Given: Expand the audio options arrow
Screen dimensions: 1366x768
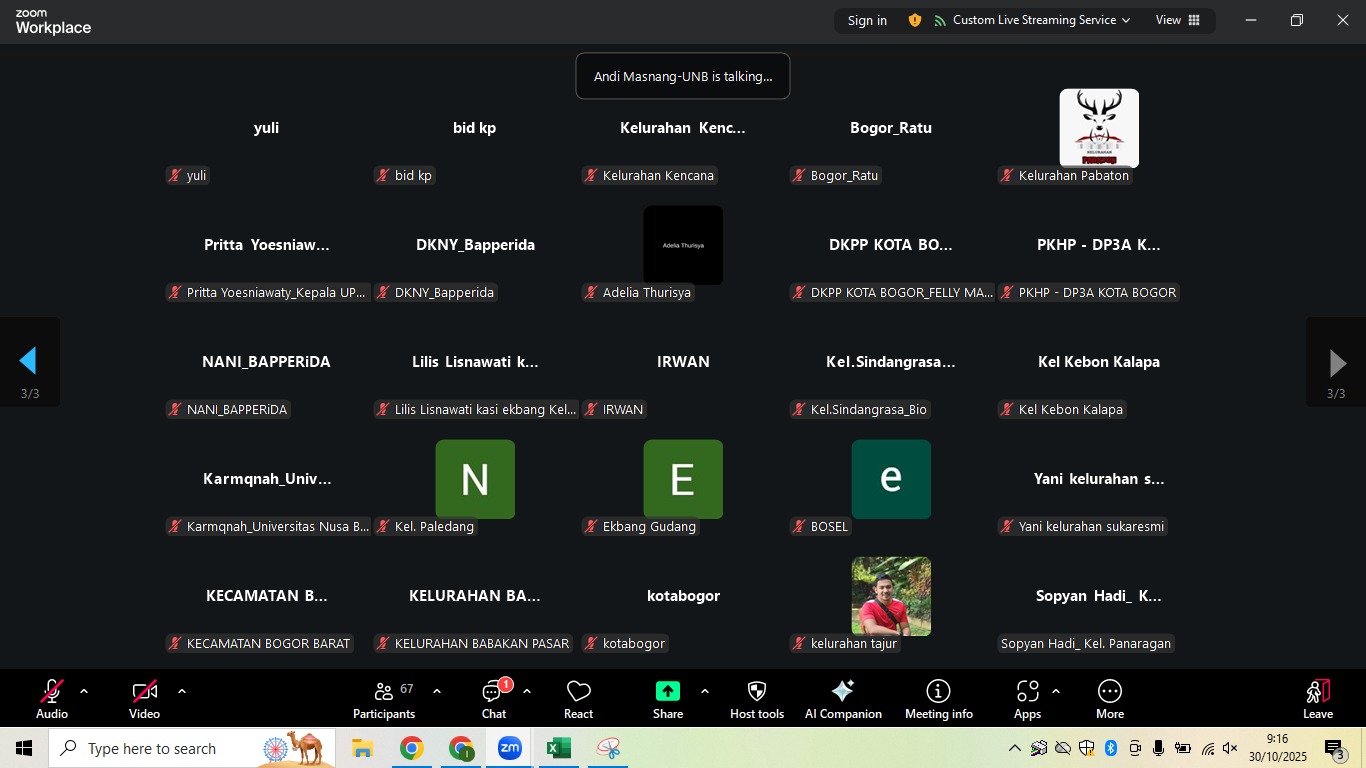Looking at the screenshot, I should pos(84,691).
